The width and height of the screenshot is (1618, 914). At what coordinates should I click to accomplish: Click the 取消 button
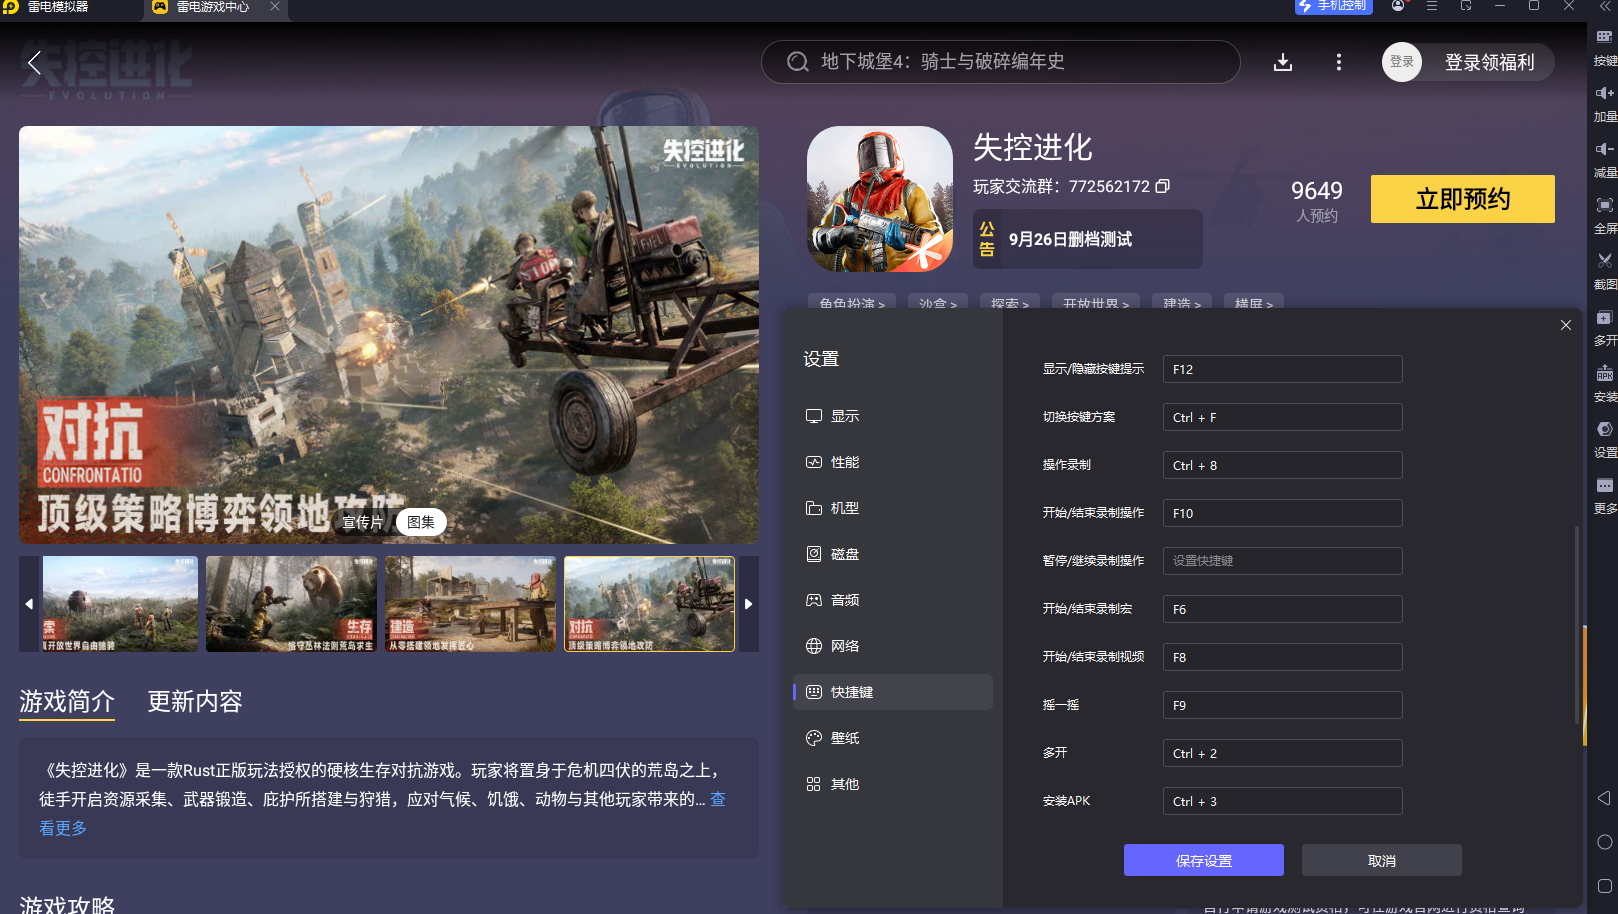pos(1382,860)
